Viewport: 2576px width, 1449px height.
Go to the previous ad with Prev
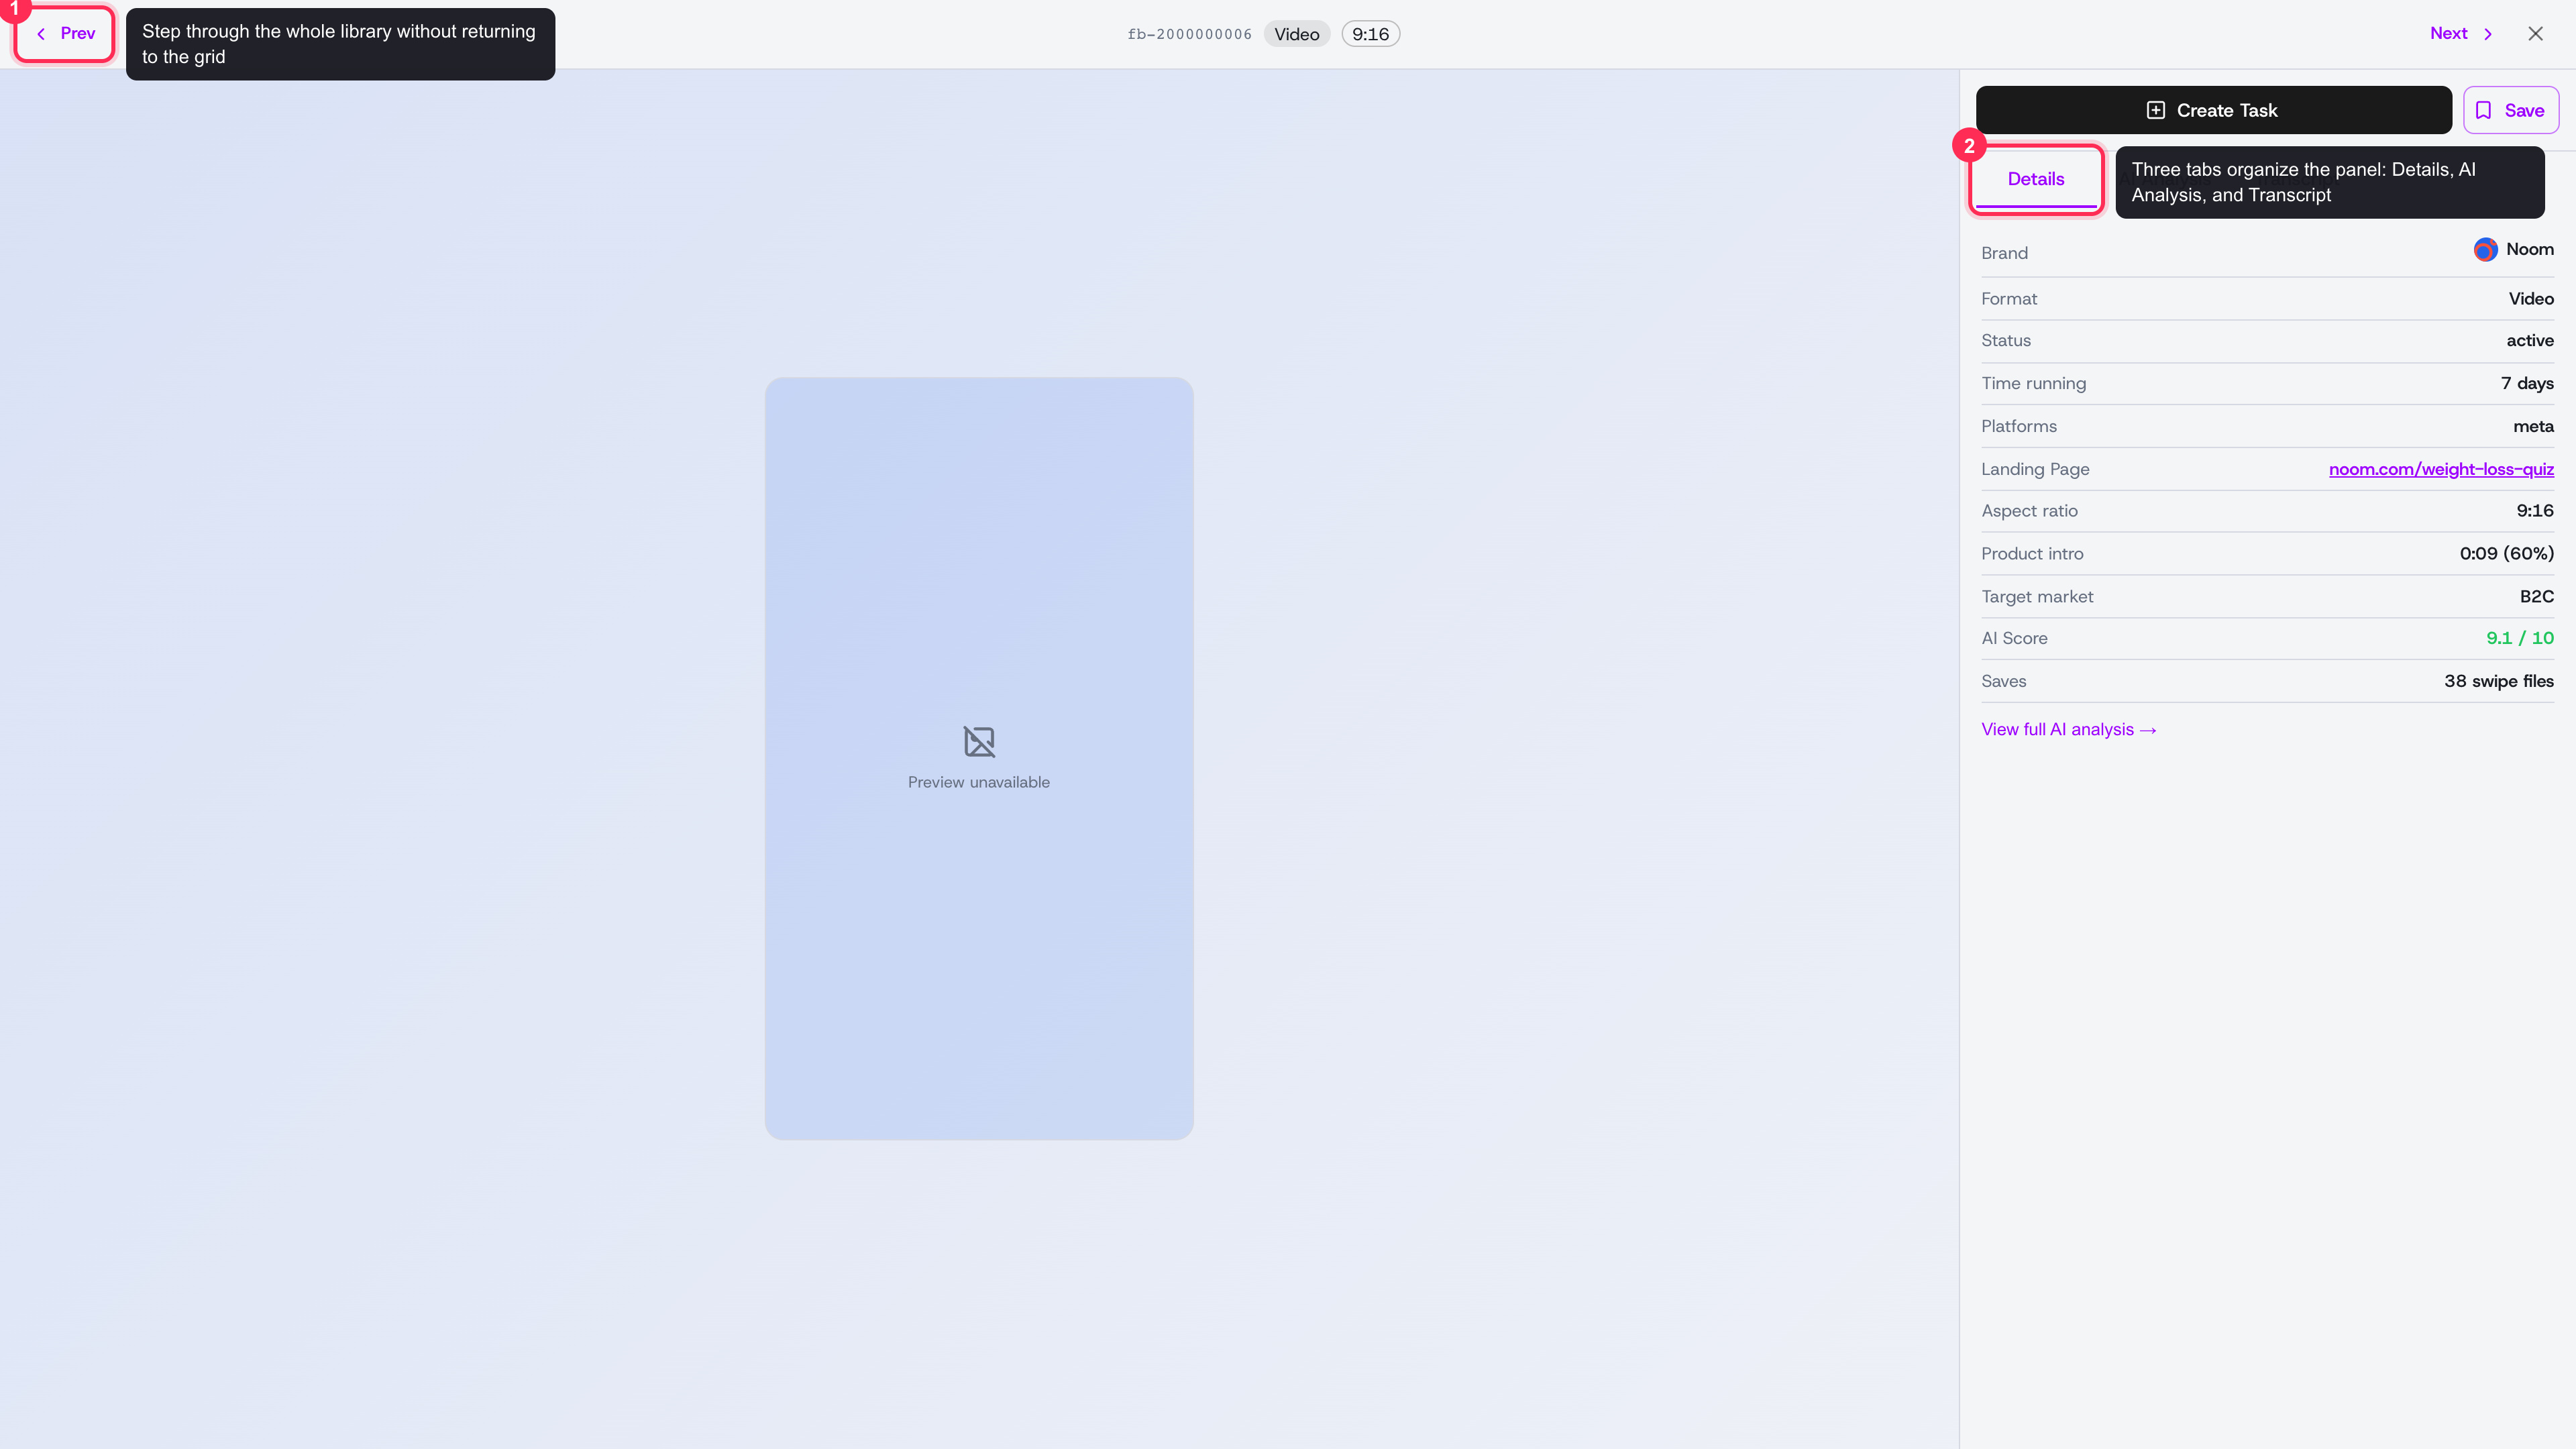pyautogui.click(x=66, y=34)
